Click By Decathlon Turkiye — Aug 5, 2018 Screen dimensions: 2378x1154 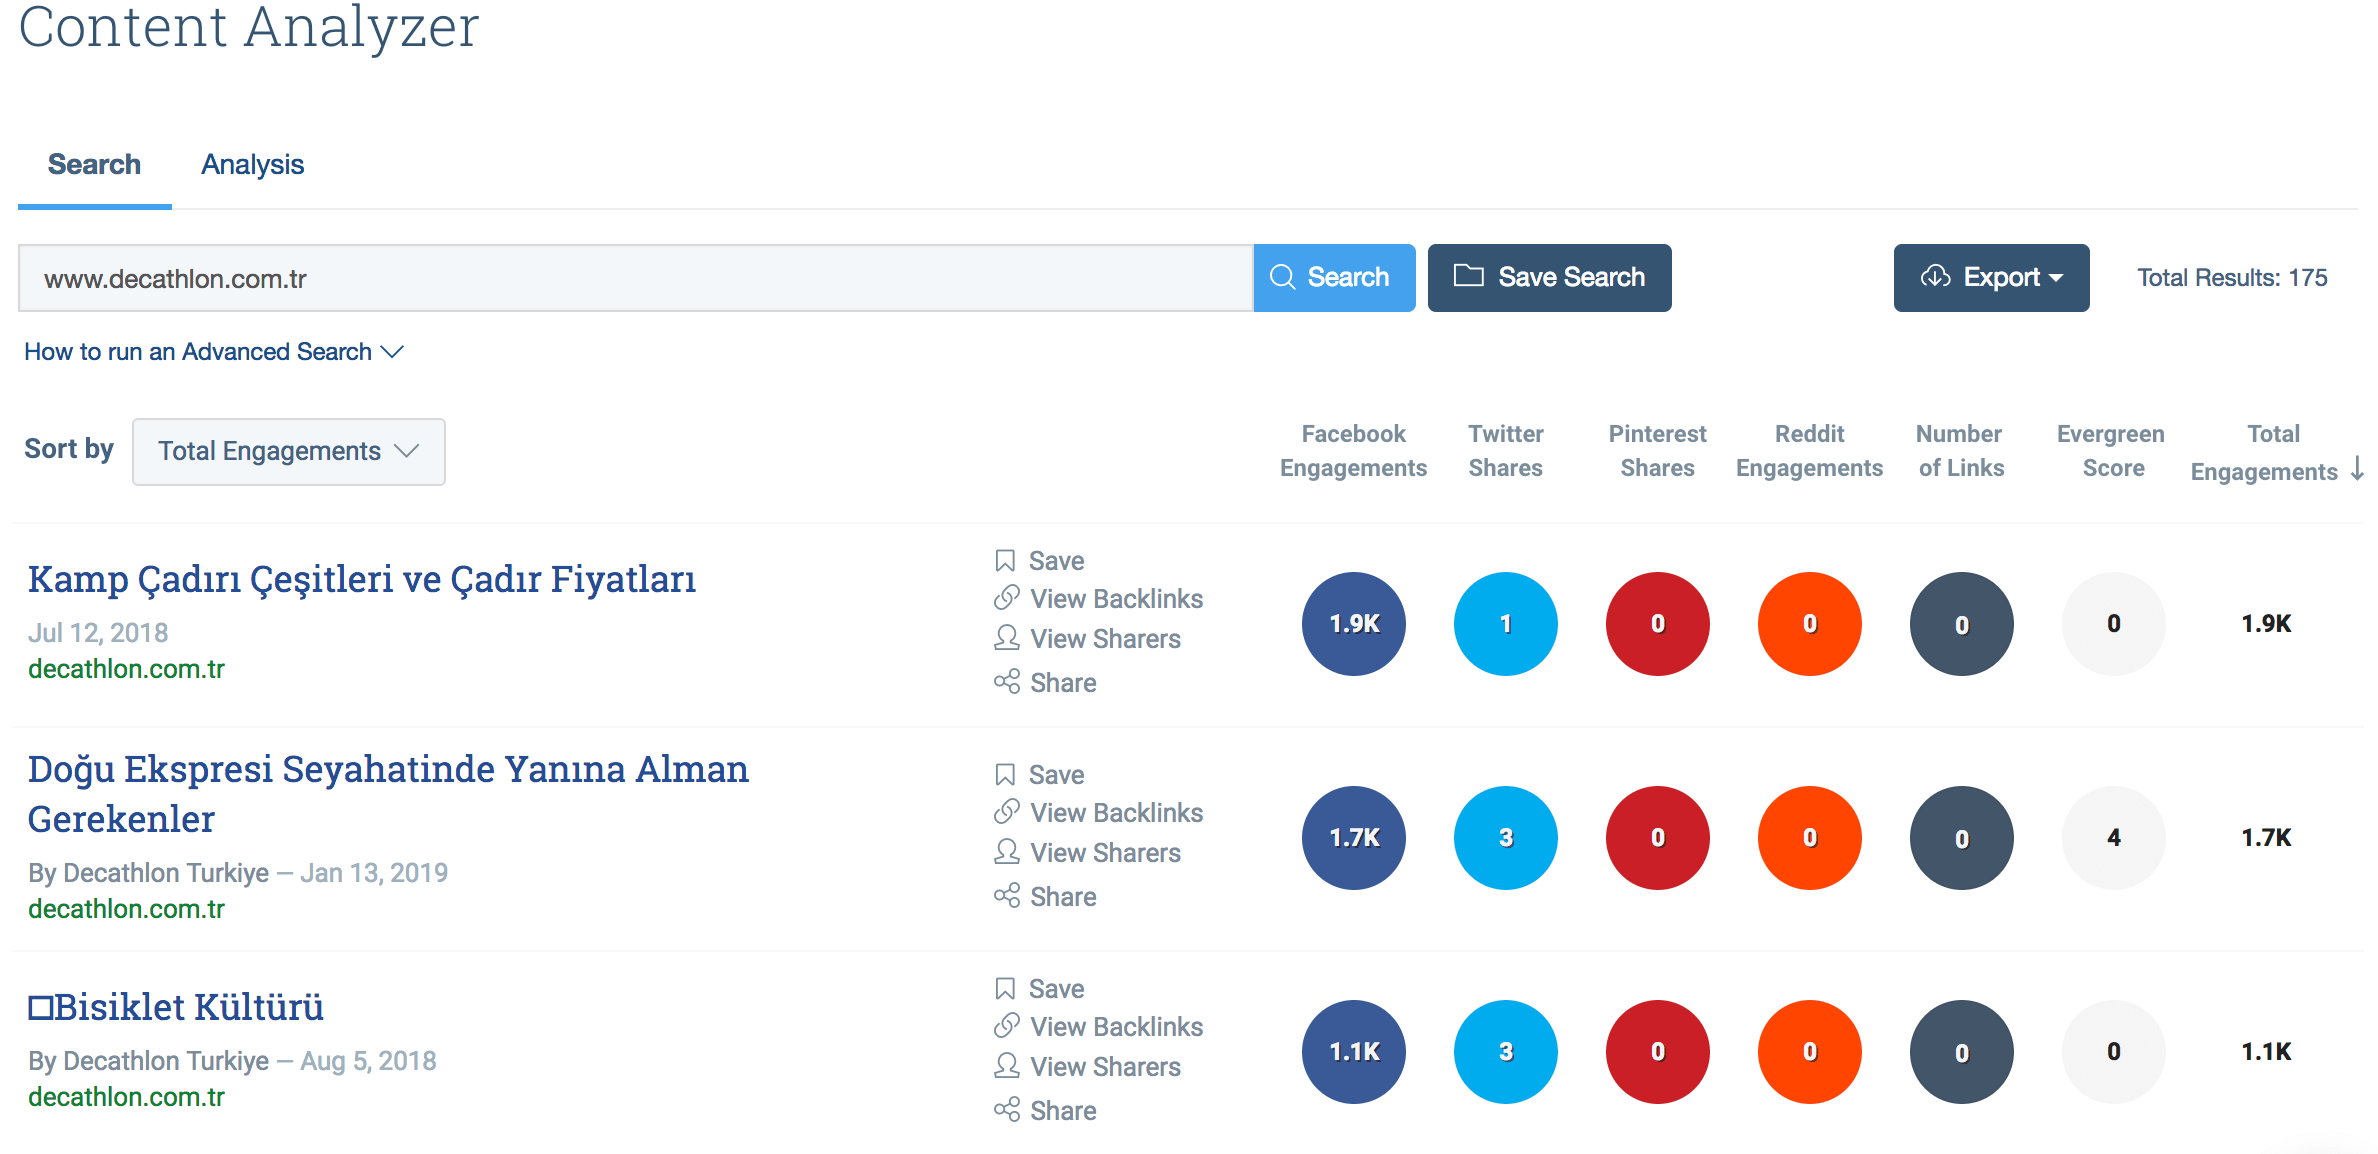(232, 1061)
